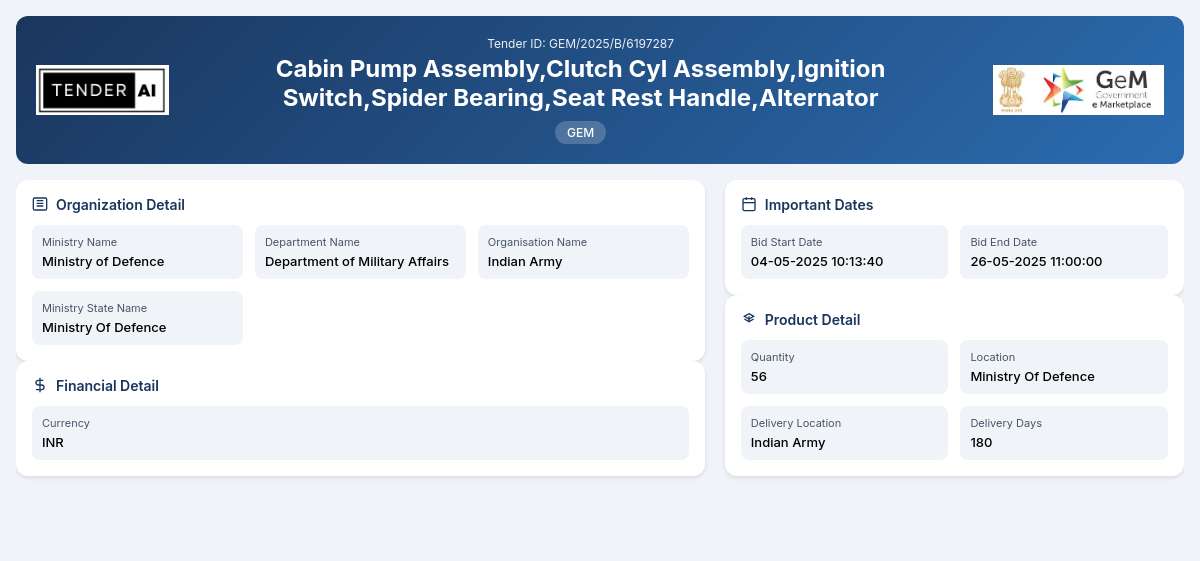Click the Department of Military Affairs card

point(360,252)
